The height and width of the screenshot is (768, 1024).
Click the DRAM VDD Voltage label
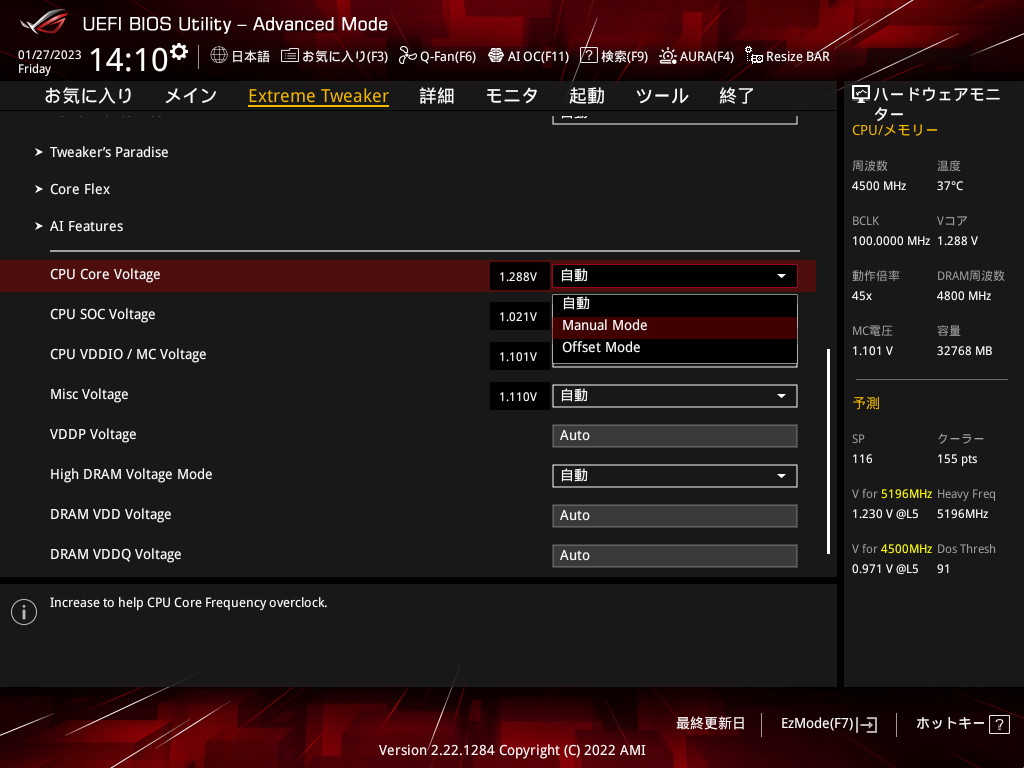(110, 515)
